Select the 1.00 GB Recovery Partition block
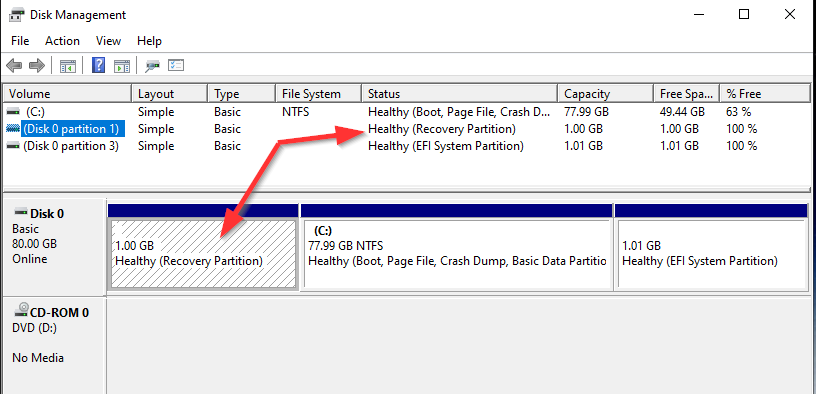 pyautogui.click(x=203, y=253)
